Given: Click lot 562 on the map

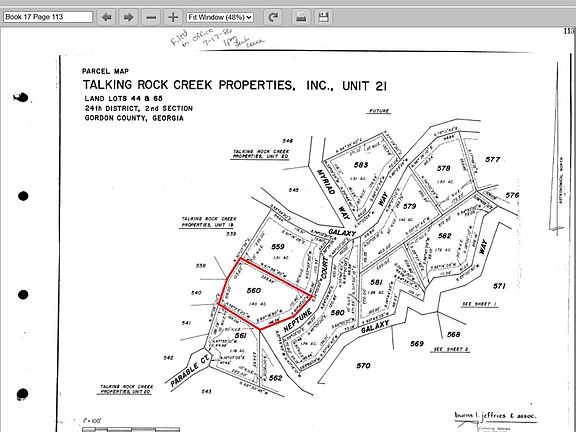Looking at the screenshot, I should [x=275, y=378].
